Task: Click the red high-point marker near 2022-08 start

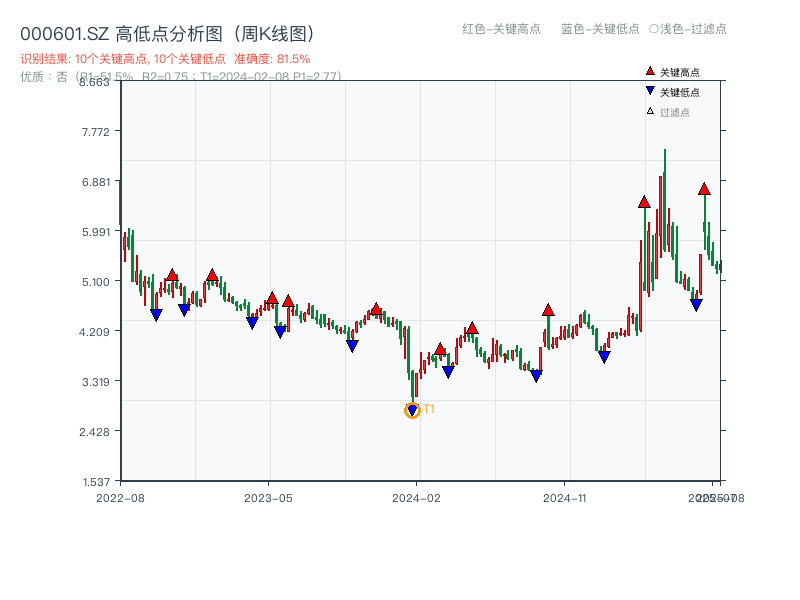Action: click(x=173, y=277)
